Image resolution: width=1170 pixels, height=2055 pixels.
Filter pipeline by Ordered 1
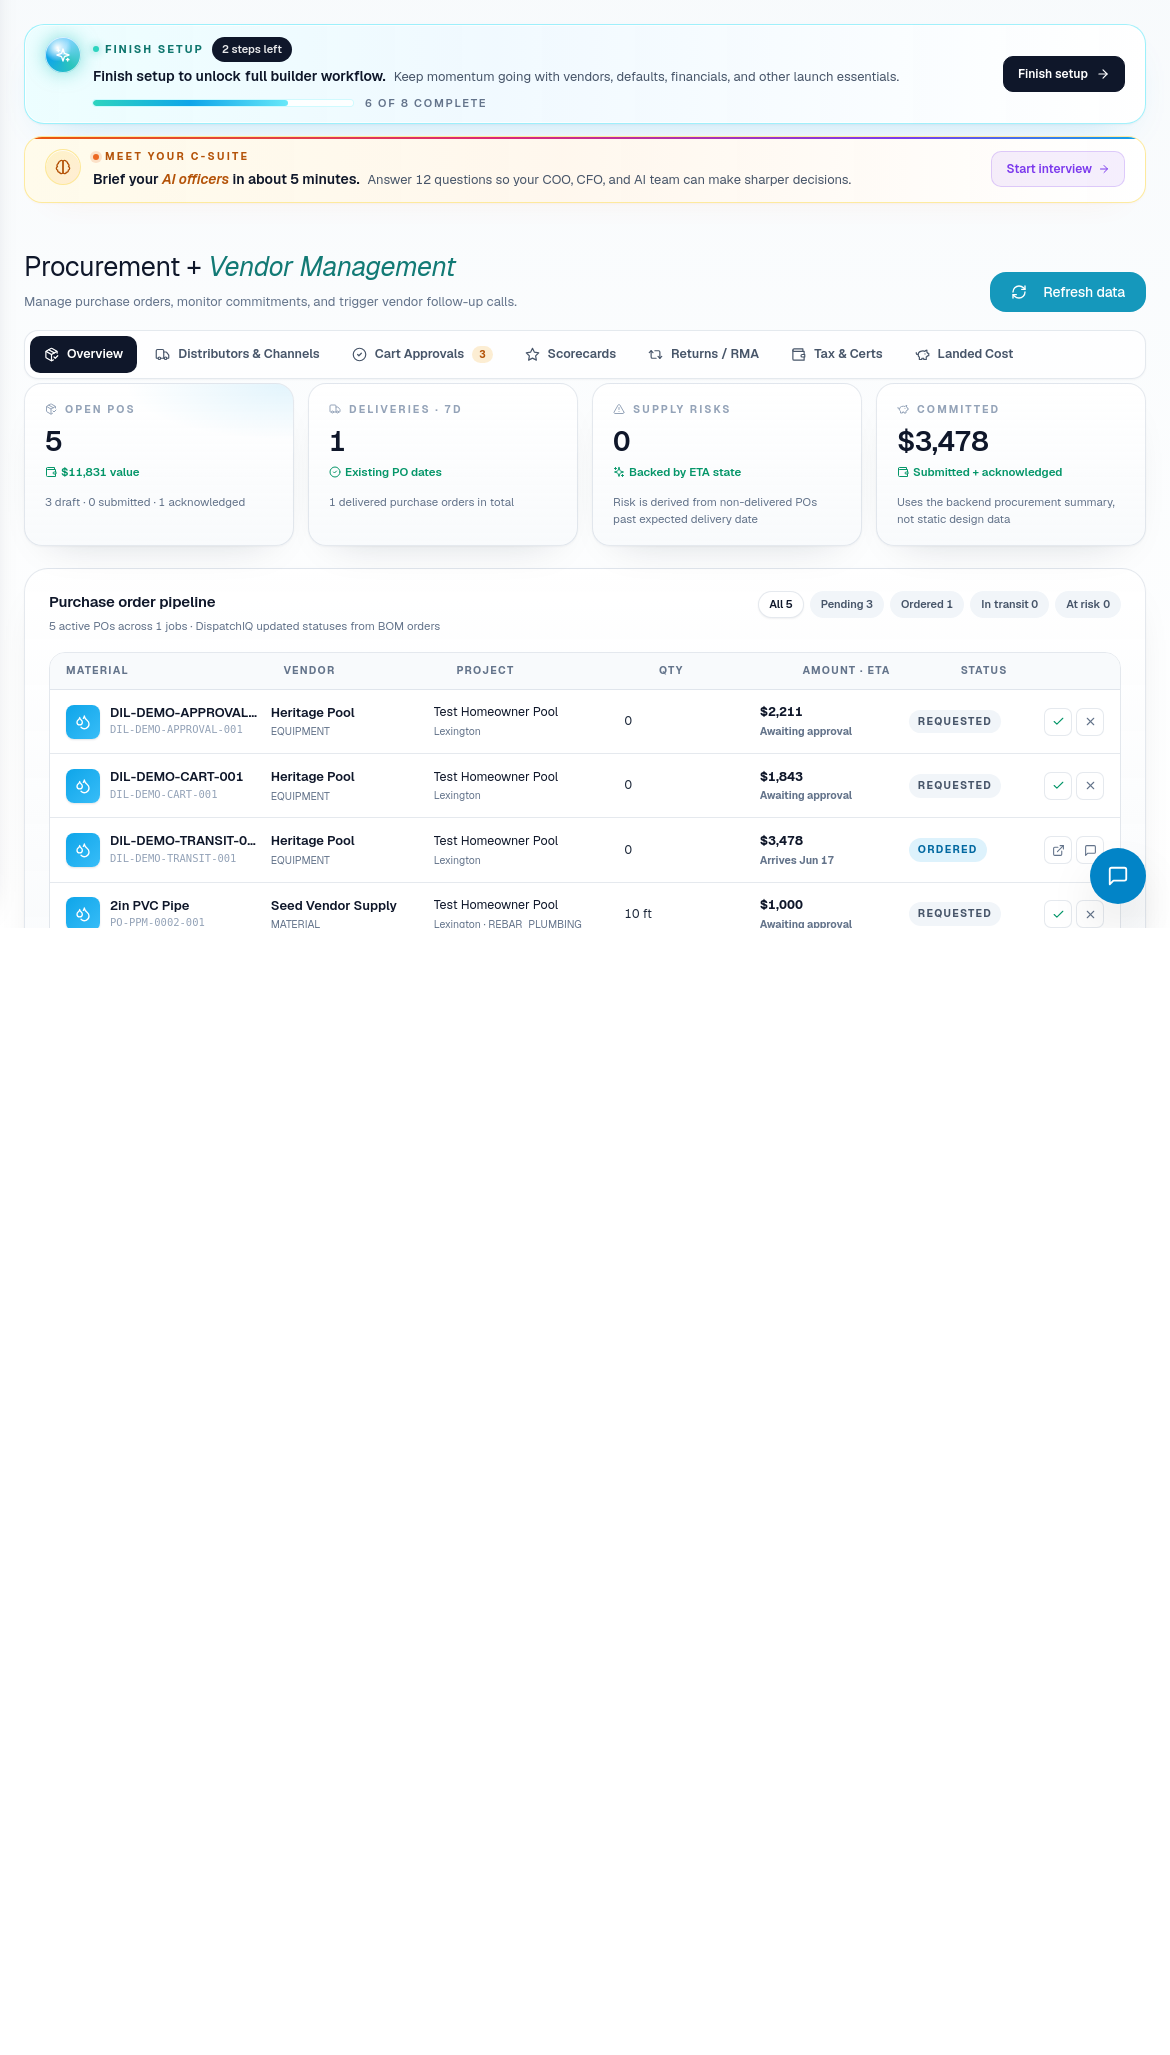(x=926, y=604)
